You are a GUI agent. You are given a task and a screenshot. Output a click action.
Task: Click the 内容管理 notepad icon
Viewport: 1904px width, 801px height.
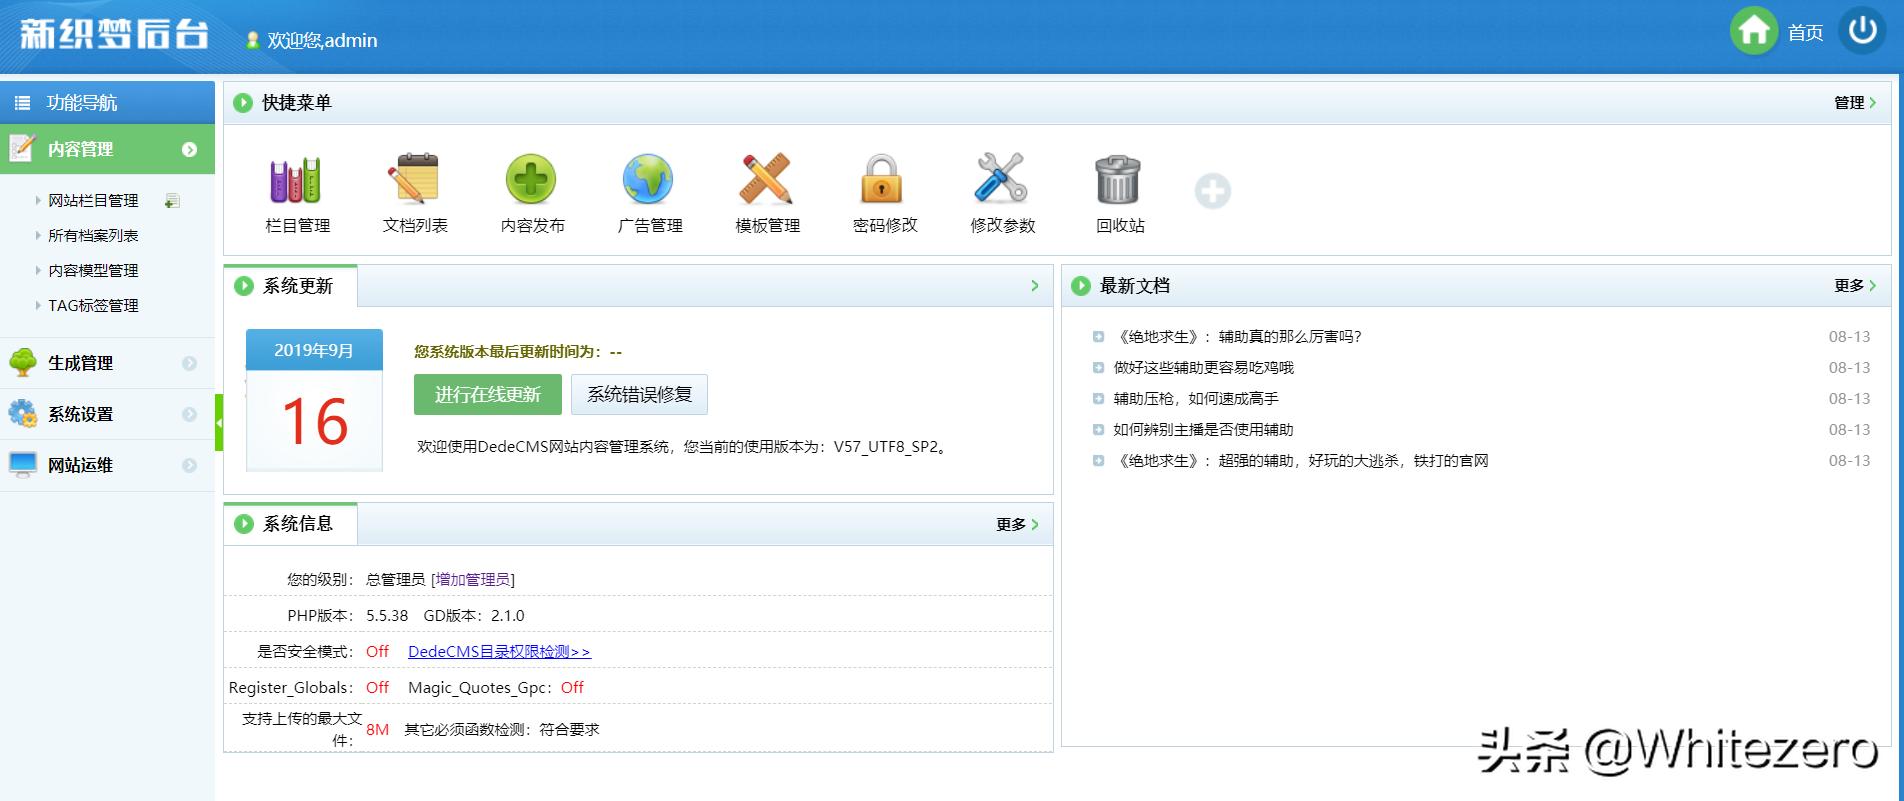(21, 148)
